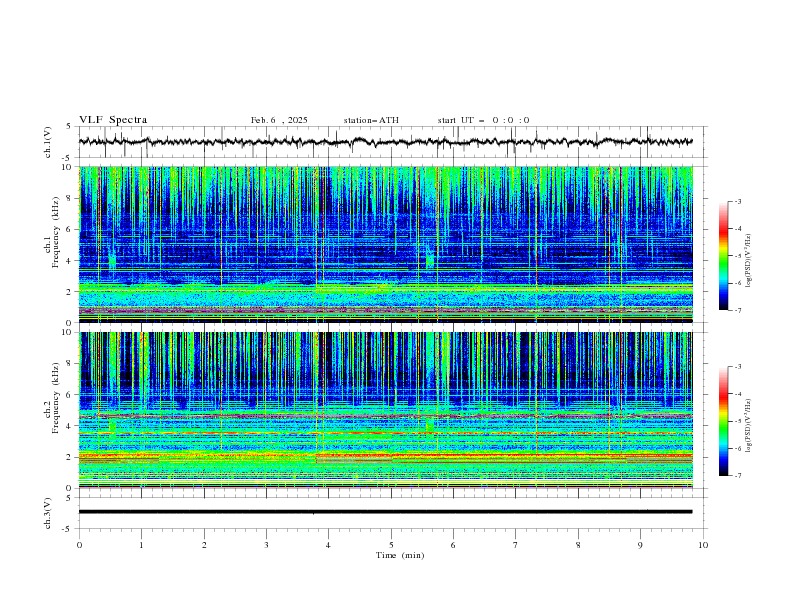Click time axis tick label "9"
The height and width of the screenshot is (612, 792).
640,545
